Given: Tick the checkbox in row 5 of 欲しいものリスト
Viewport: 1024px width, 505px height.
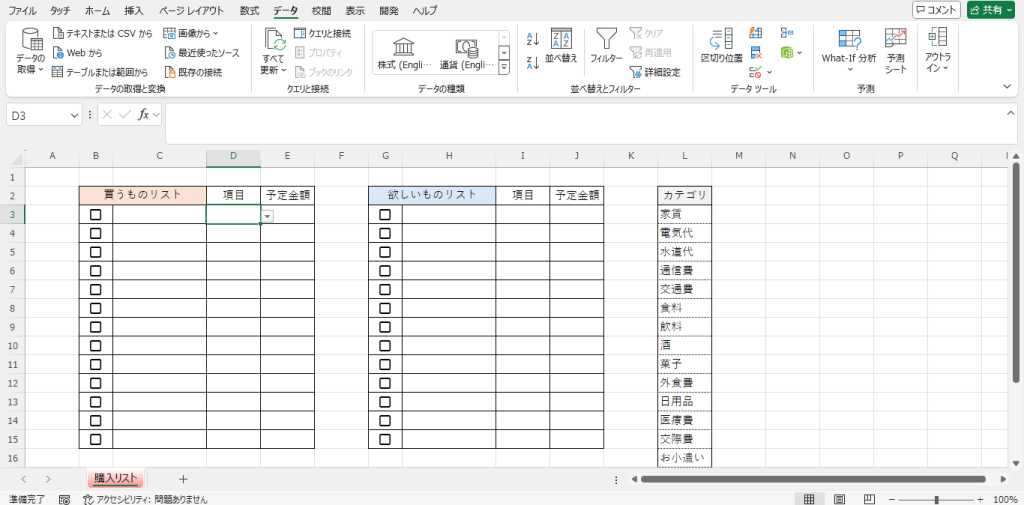Looking at the screenshot, I should click(x=385, y=252).
